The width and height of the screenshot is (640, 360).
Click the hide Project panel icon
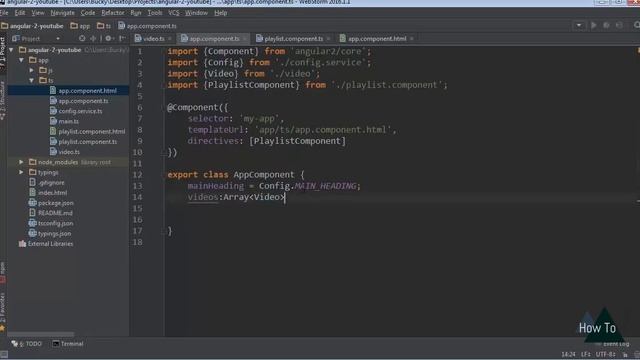[122, 38]
